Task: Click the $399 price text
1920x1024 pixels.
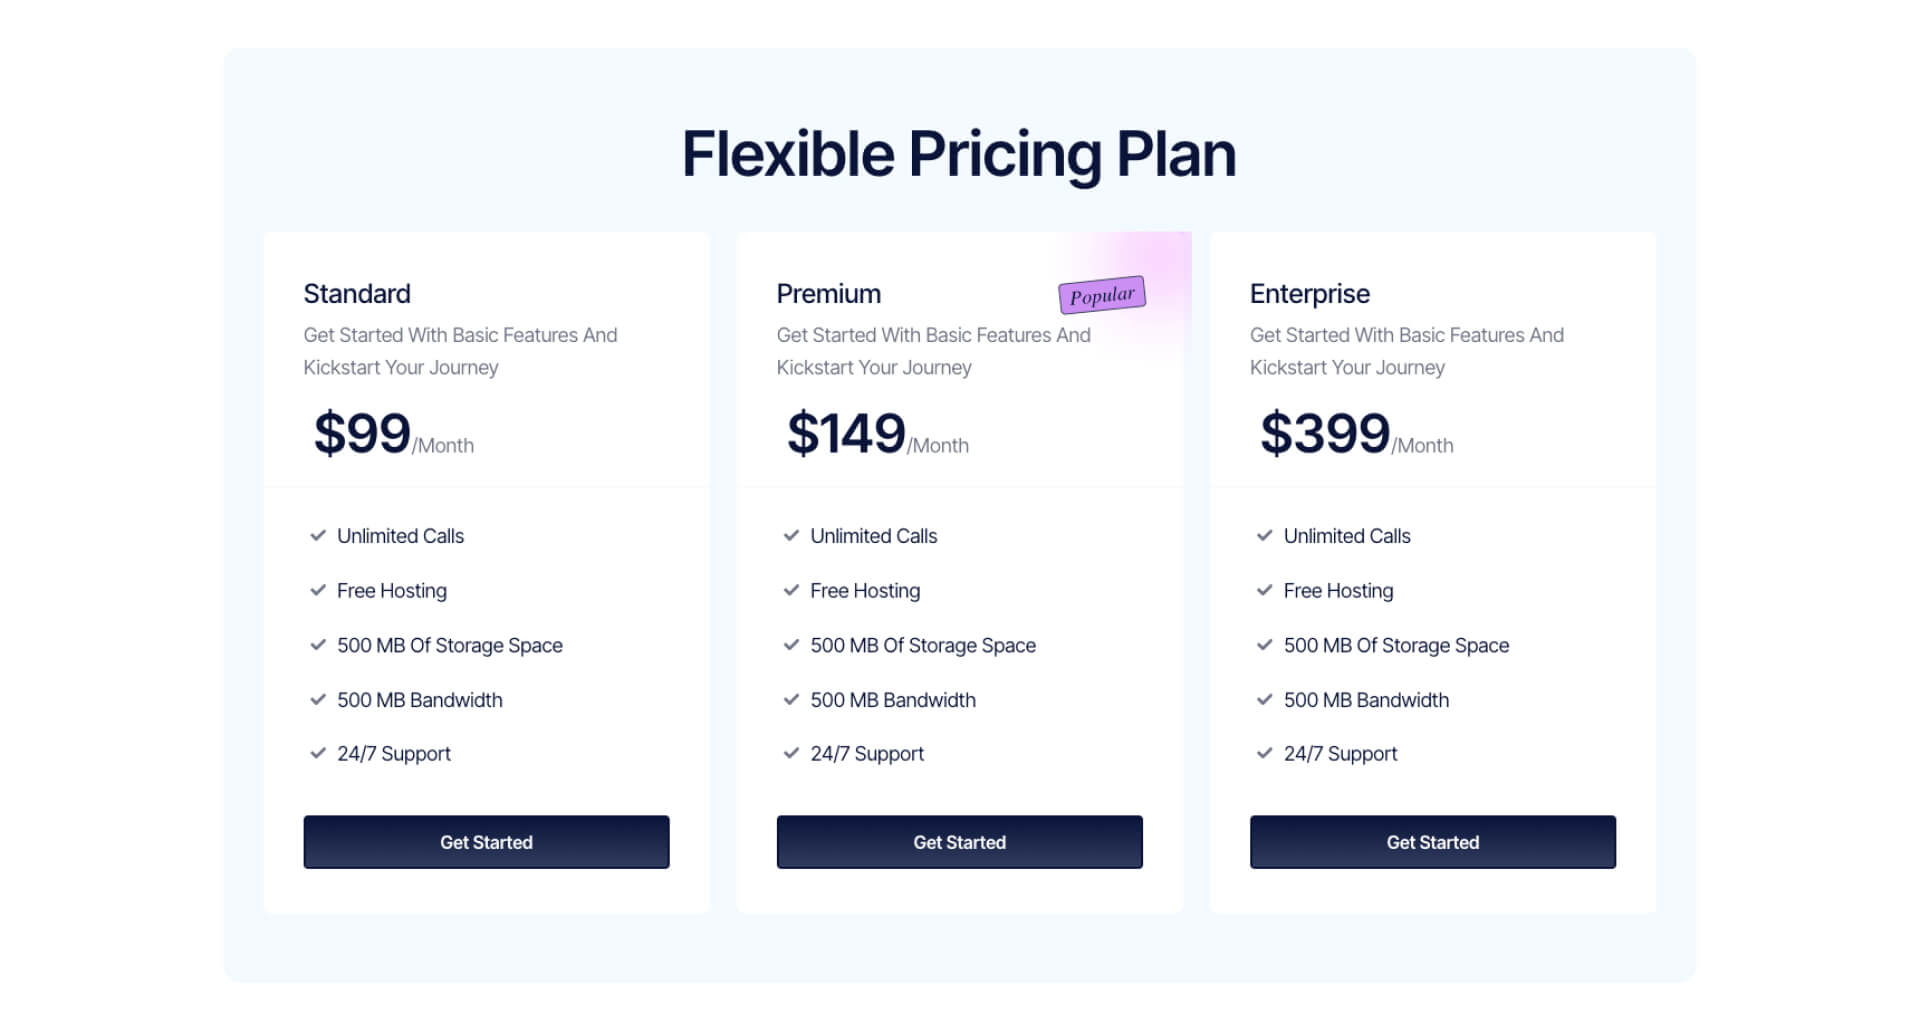Action: (1325, 433)
